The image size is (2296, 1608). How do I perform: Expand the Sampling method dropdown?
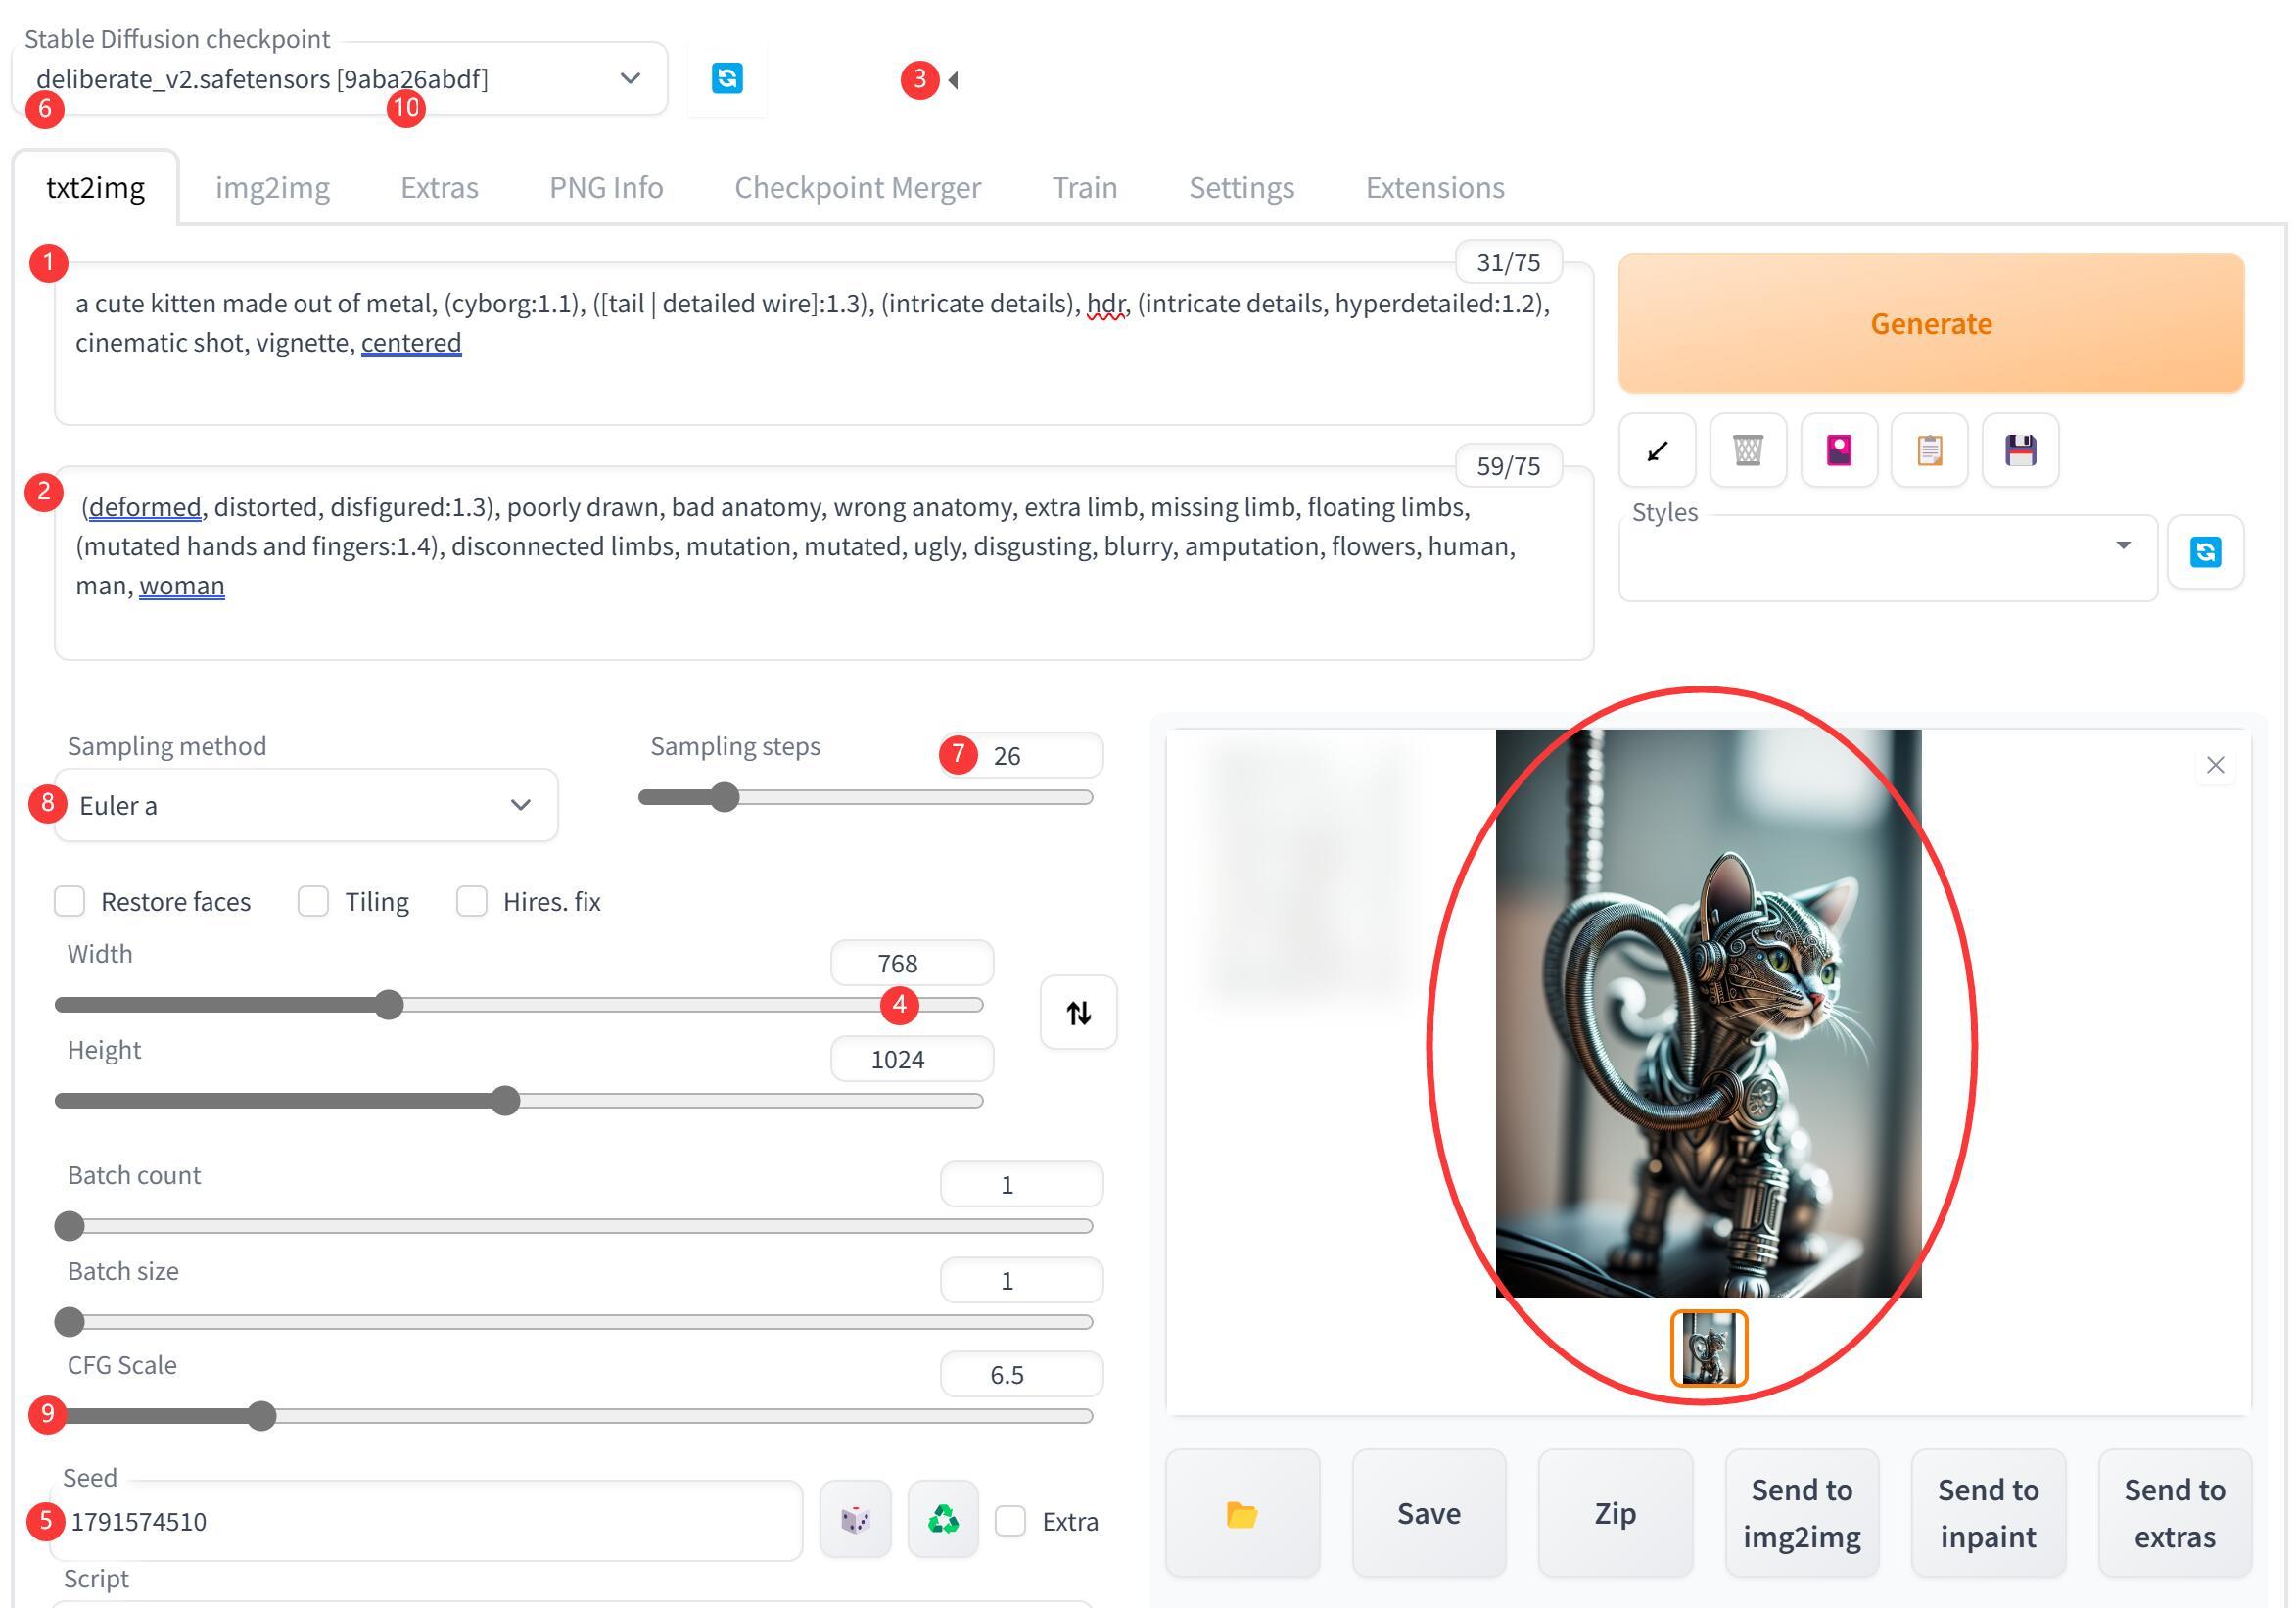[x=306, y=805]
